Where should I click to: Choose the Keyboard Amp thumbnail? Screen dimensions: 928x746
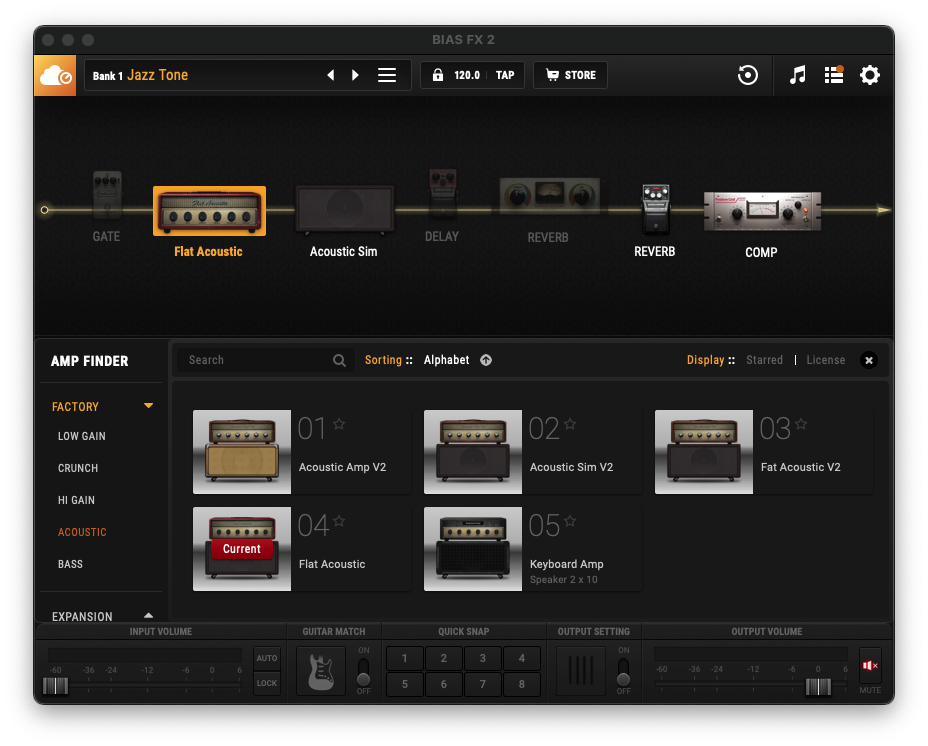[473, 549]
